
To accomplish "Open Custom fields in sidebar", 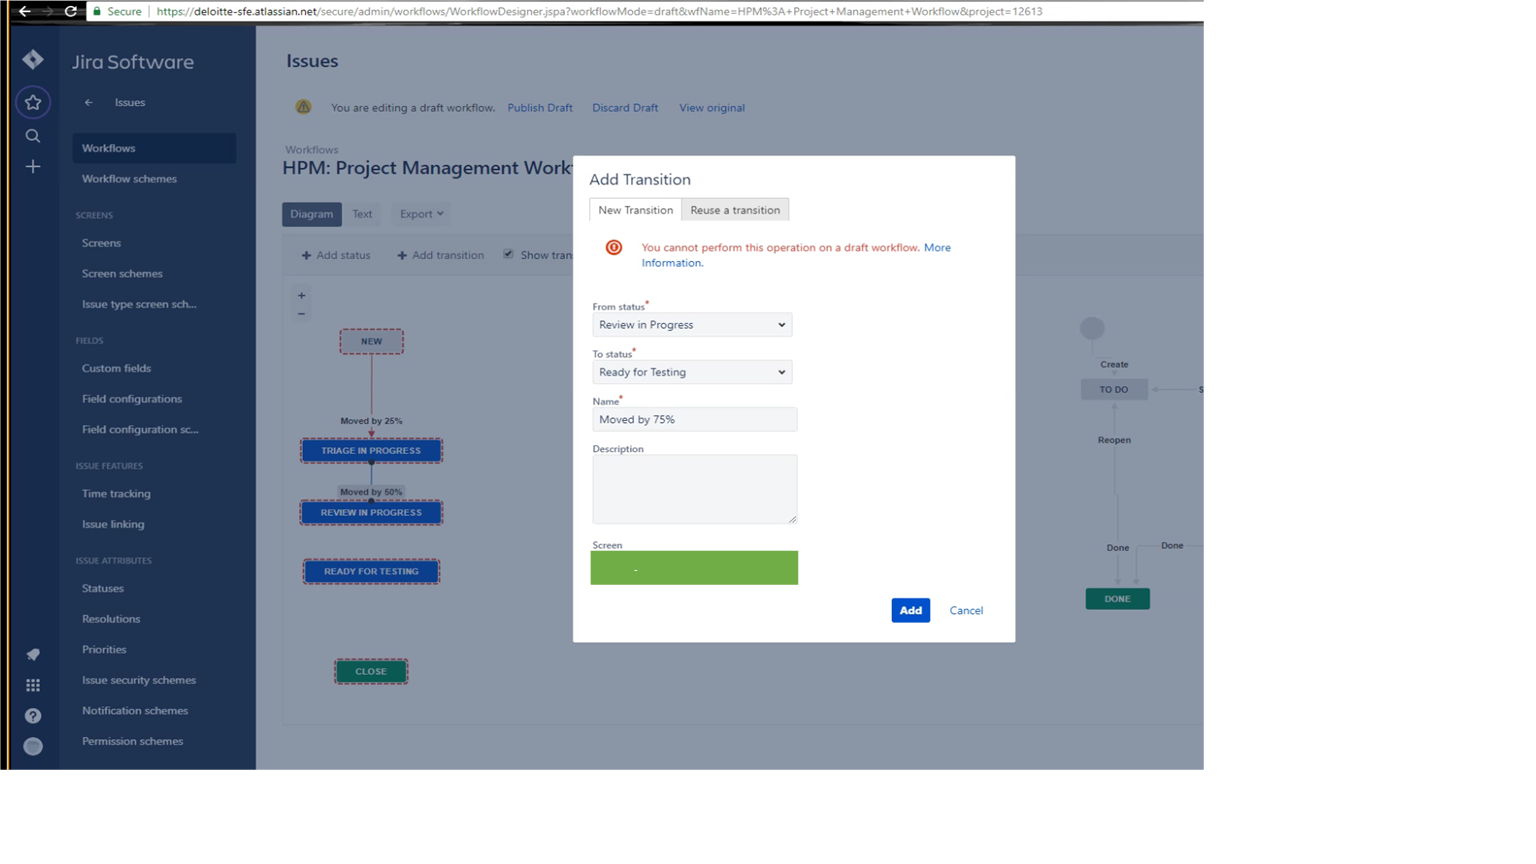I will tap(116, 368).
